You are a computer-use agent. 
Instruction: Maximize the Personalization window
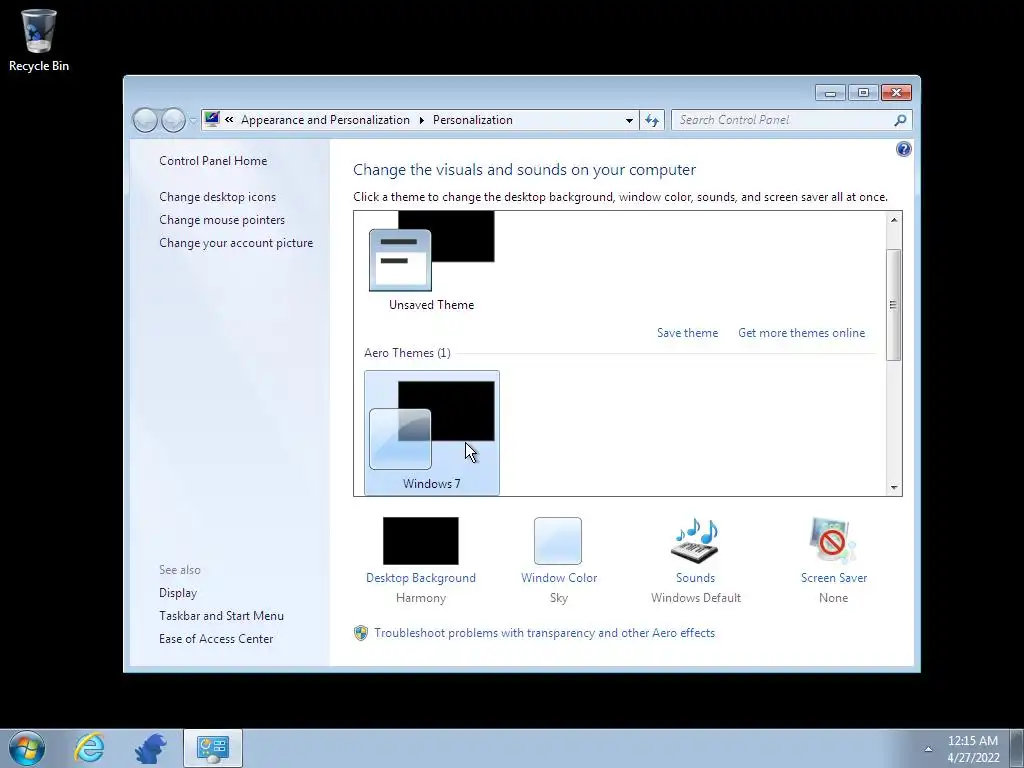point(863,93)
